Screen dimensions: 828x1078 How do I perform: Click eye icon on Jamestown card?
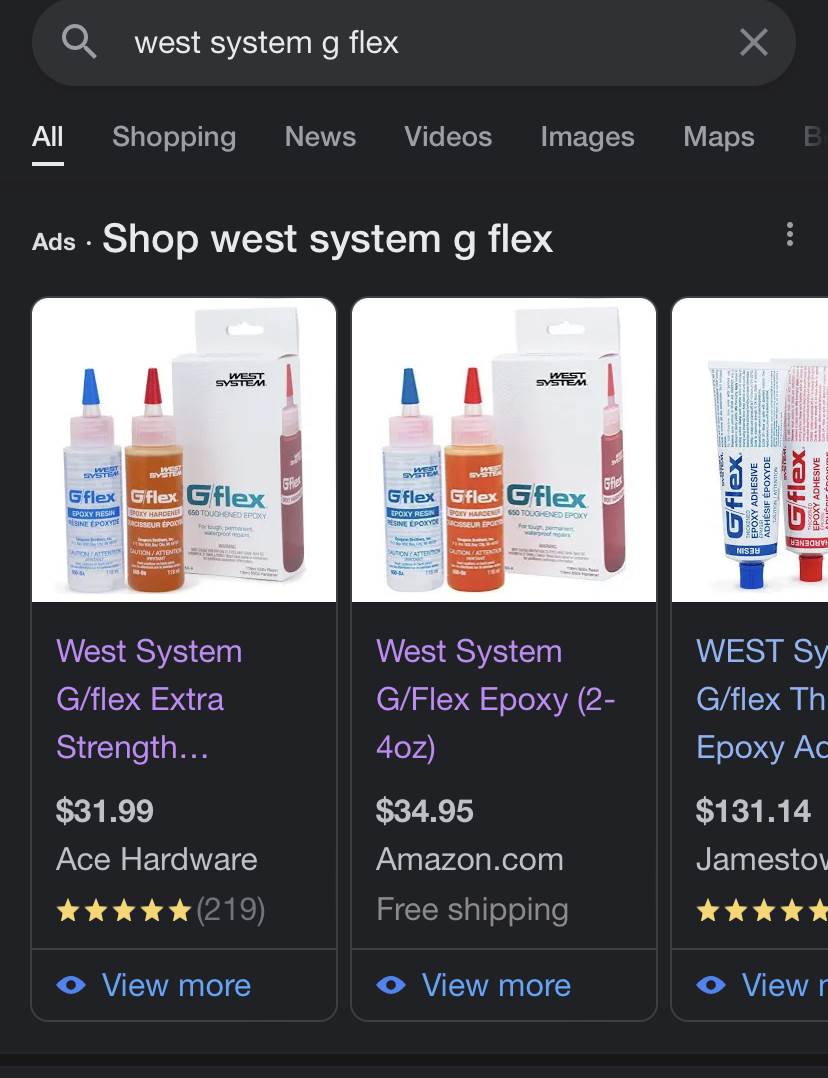tap(711, 985)
